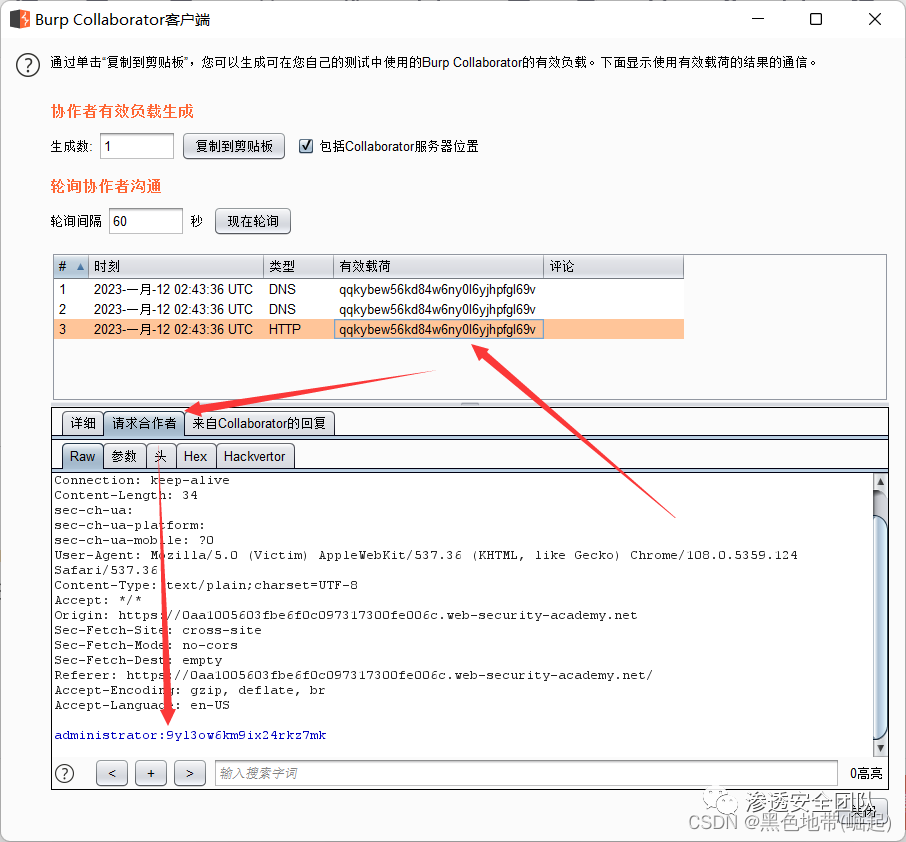Screen dimensions: 906x842
Task: Focus the 输入搜索字词 search field
Action: coord(526,773)
